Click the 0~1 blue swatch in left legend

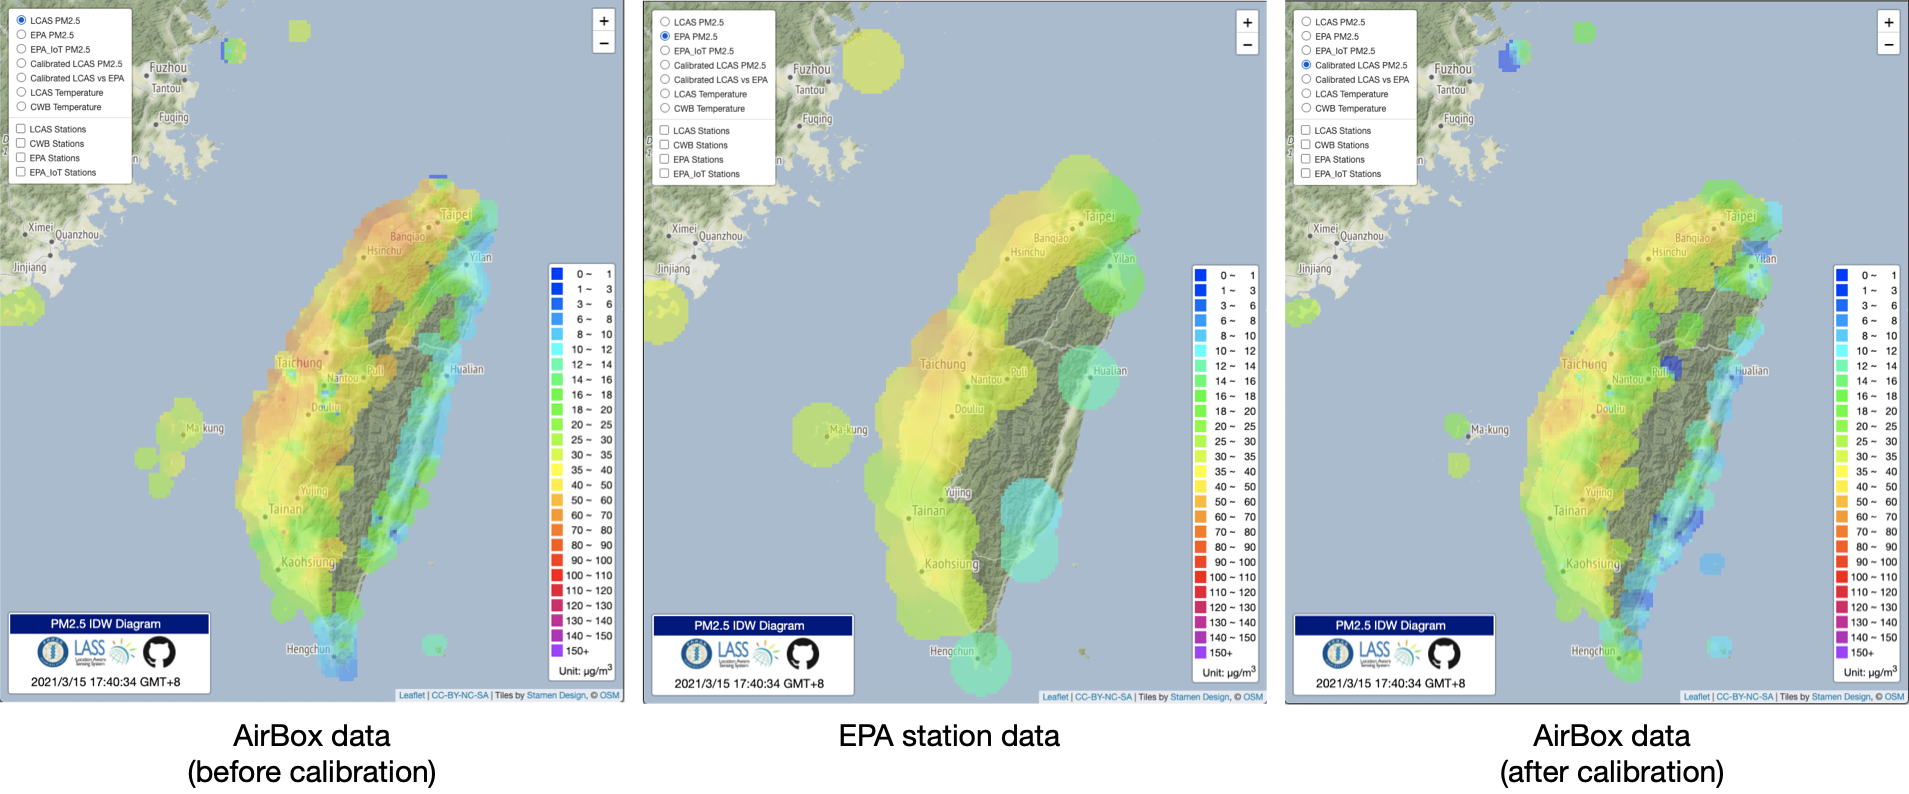coord(557,274)
